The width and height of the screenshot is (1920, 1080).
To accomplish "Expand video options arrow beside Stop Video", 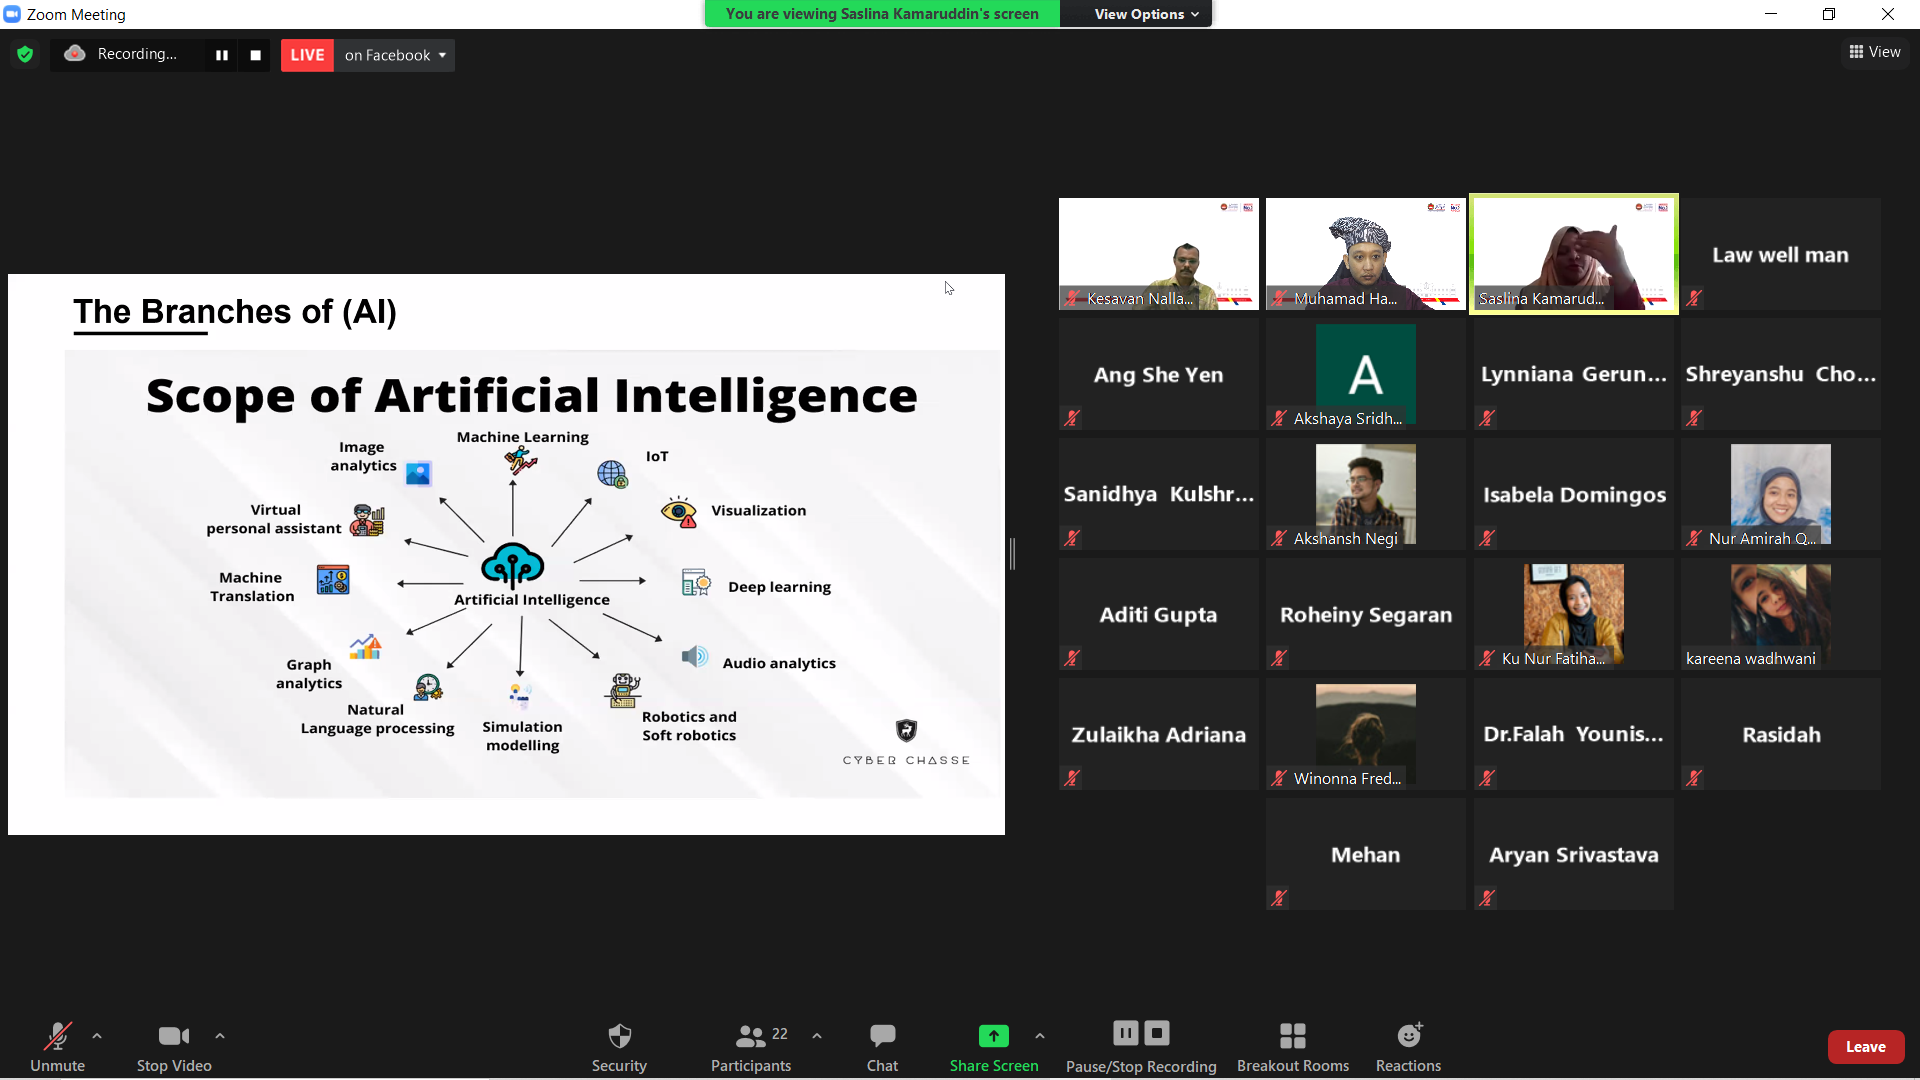I will pos(220,1036).
